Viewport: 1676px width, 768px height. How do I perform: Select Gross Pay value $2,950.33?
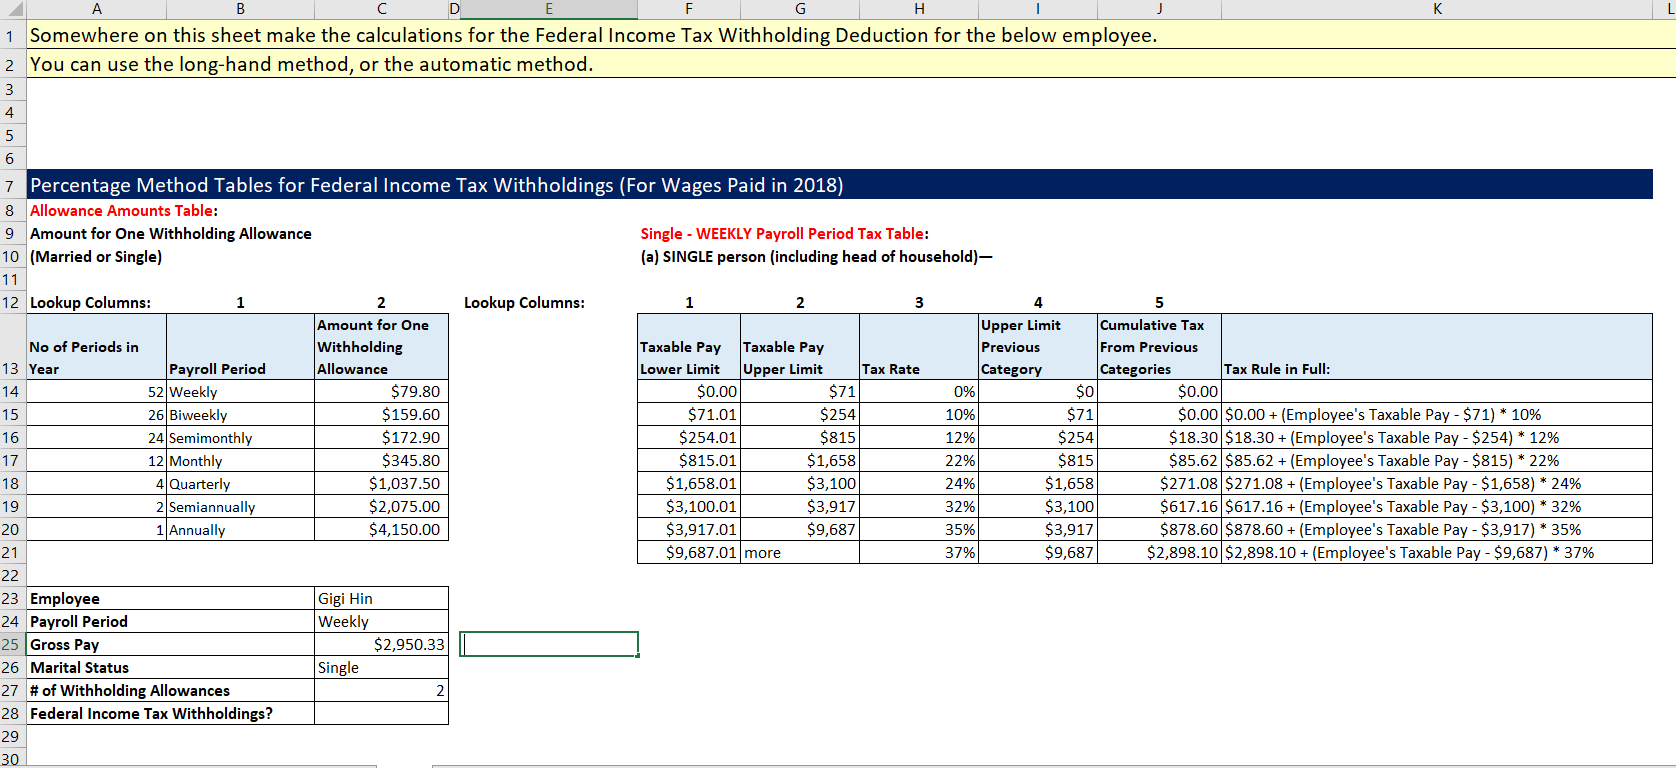pyautogui.click(x=381, y=644)
